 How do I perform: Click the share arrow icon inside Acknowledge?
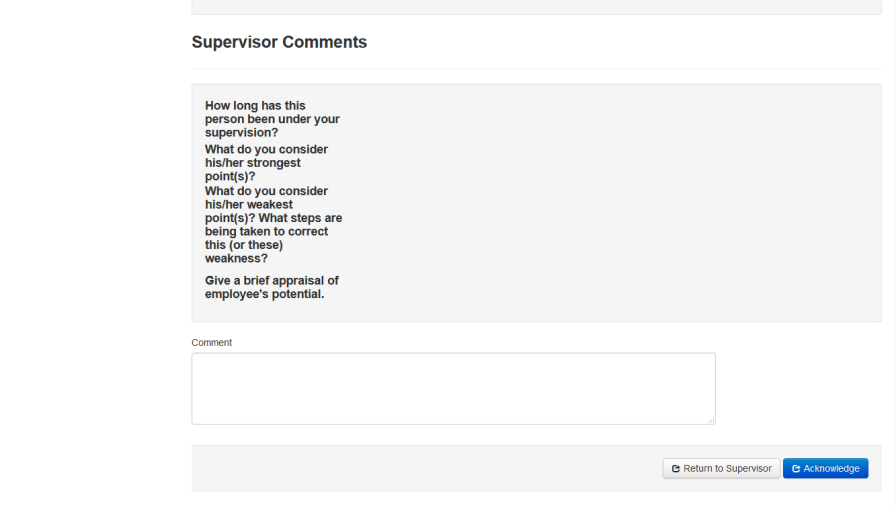click(x=796, y=468)
